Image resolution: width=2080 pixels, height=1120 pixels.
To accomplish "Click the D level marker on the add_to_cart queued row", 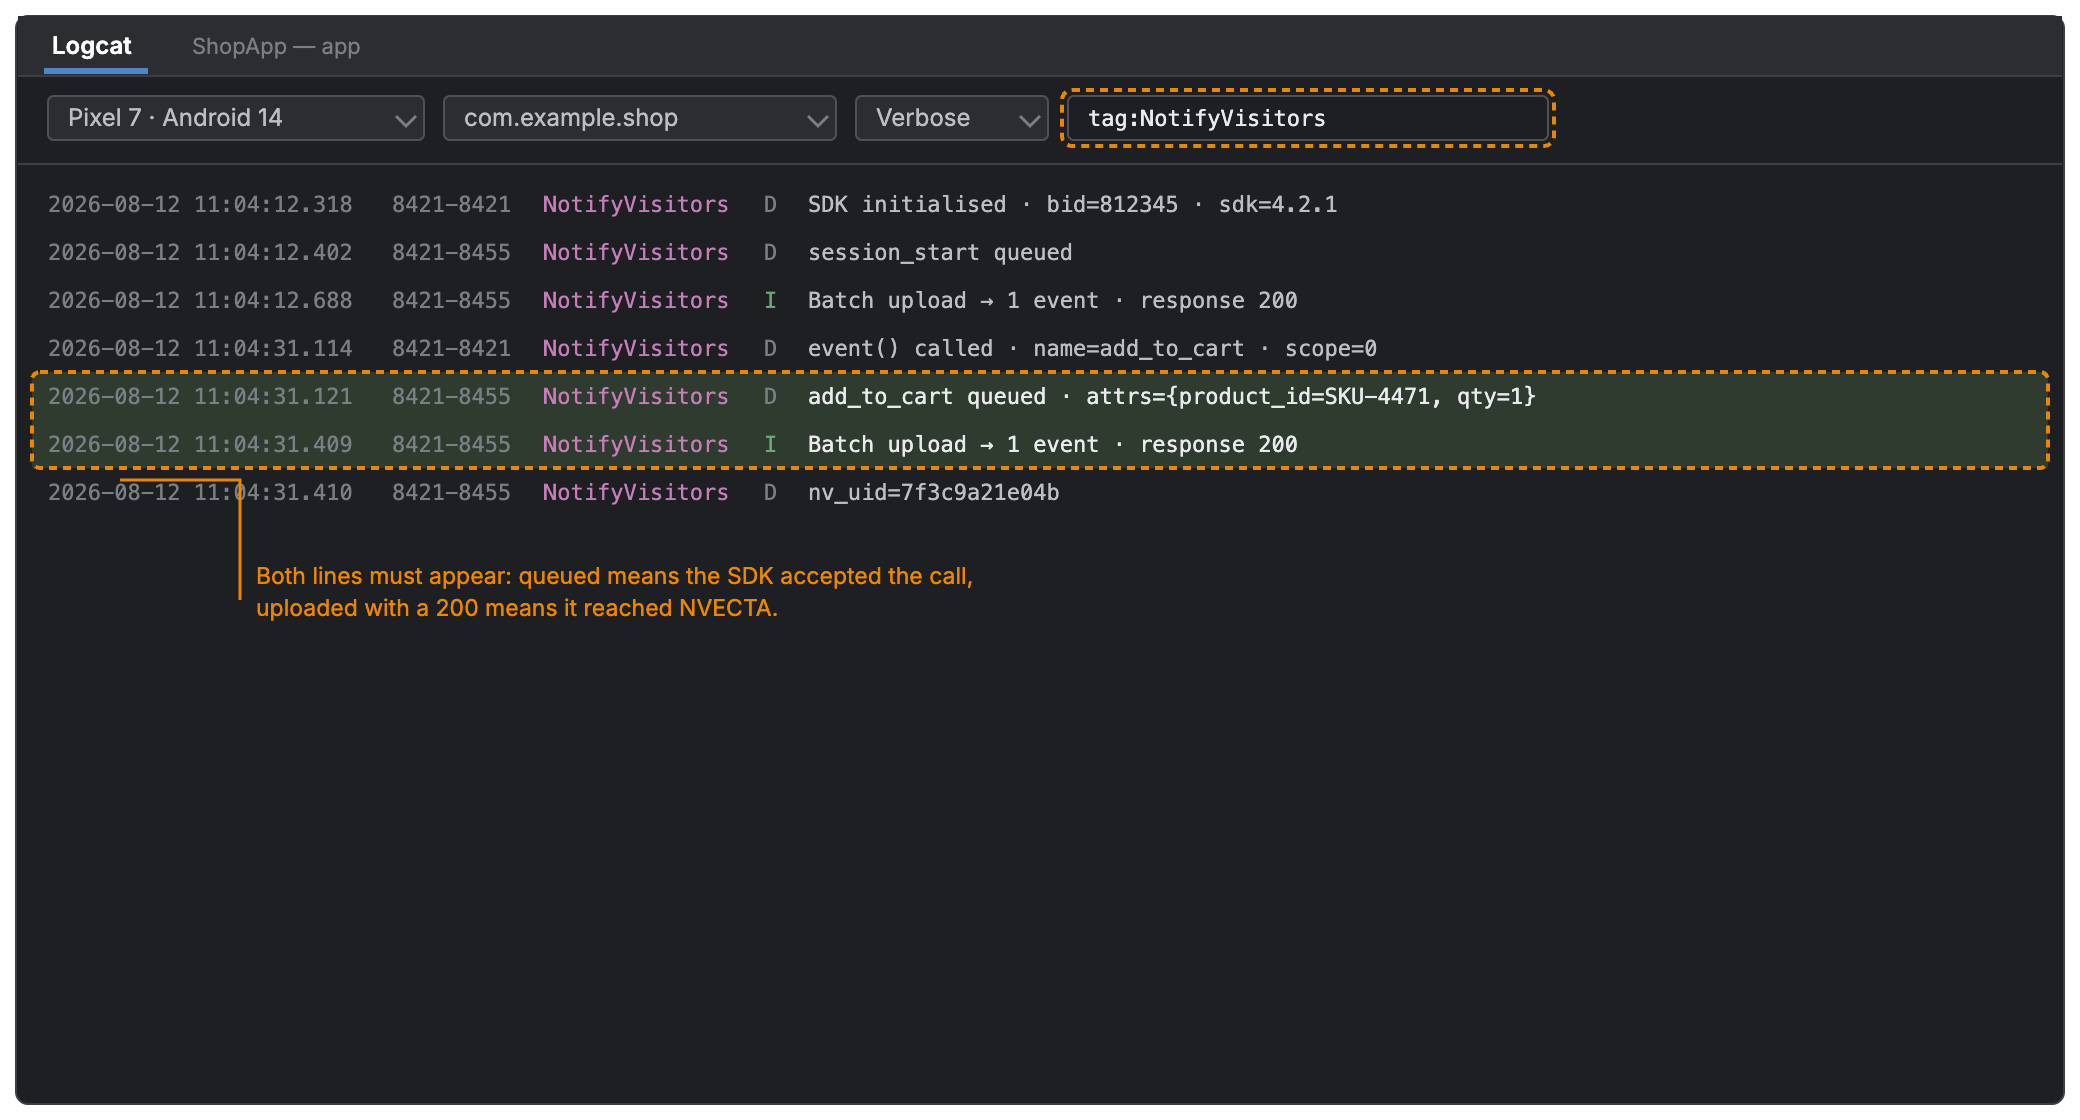I will coord(770,396).
